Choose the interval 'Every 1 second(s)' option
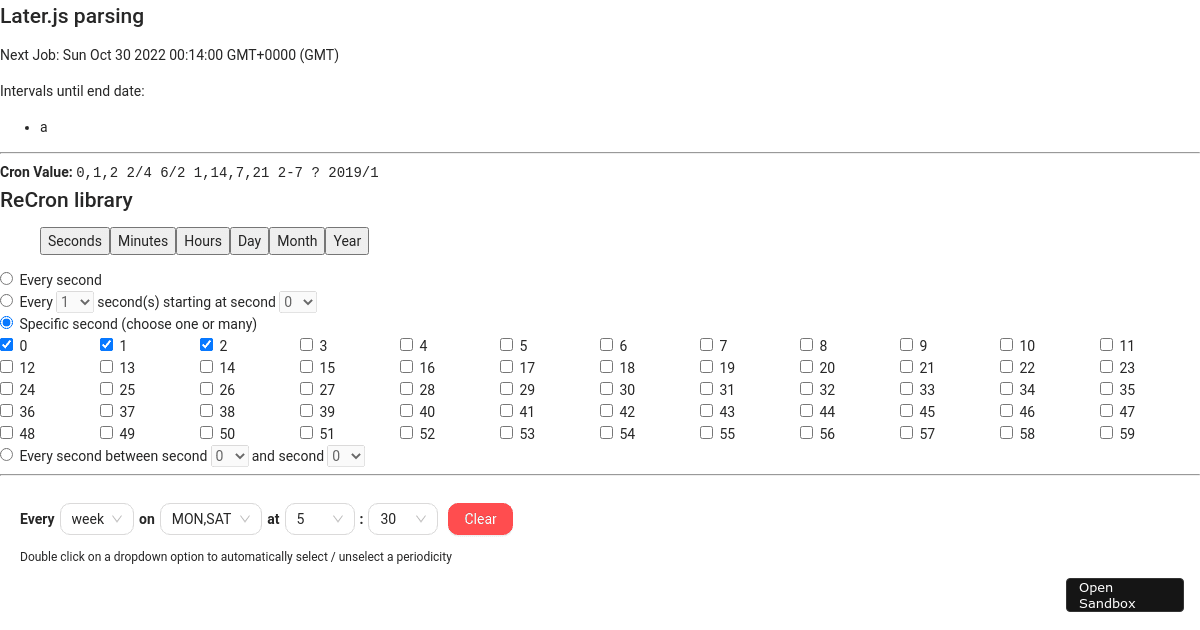 pos(7,300)
